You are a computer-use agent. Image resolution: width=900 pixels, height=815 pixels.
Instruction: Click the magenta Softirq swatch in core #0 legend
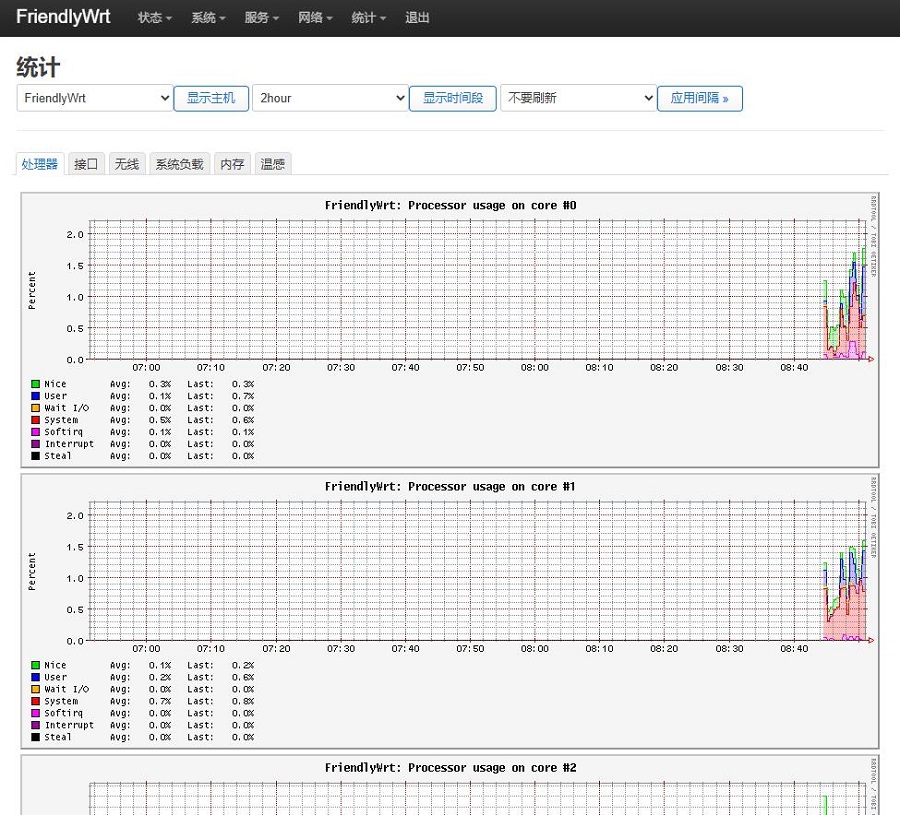click(36, 432)
